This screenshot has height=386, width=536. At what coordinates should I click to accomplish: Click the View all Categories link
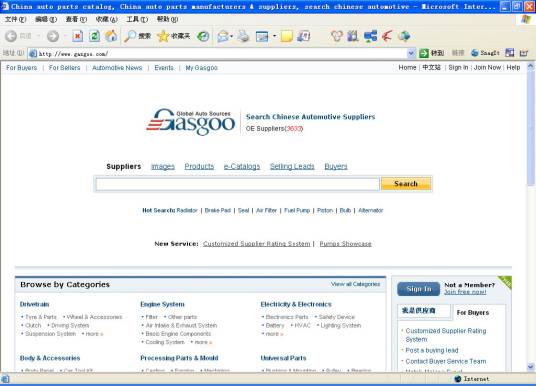click(x=355, y=284)
